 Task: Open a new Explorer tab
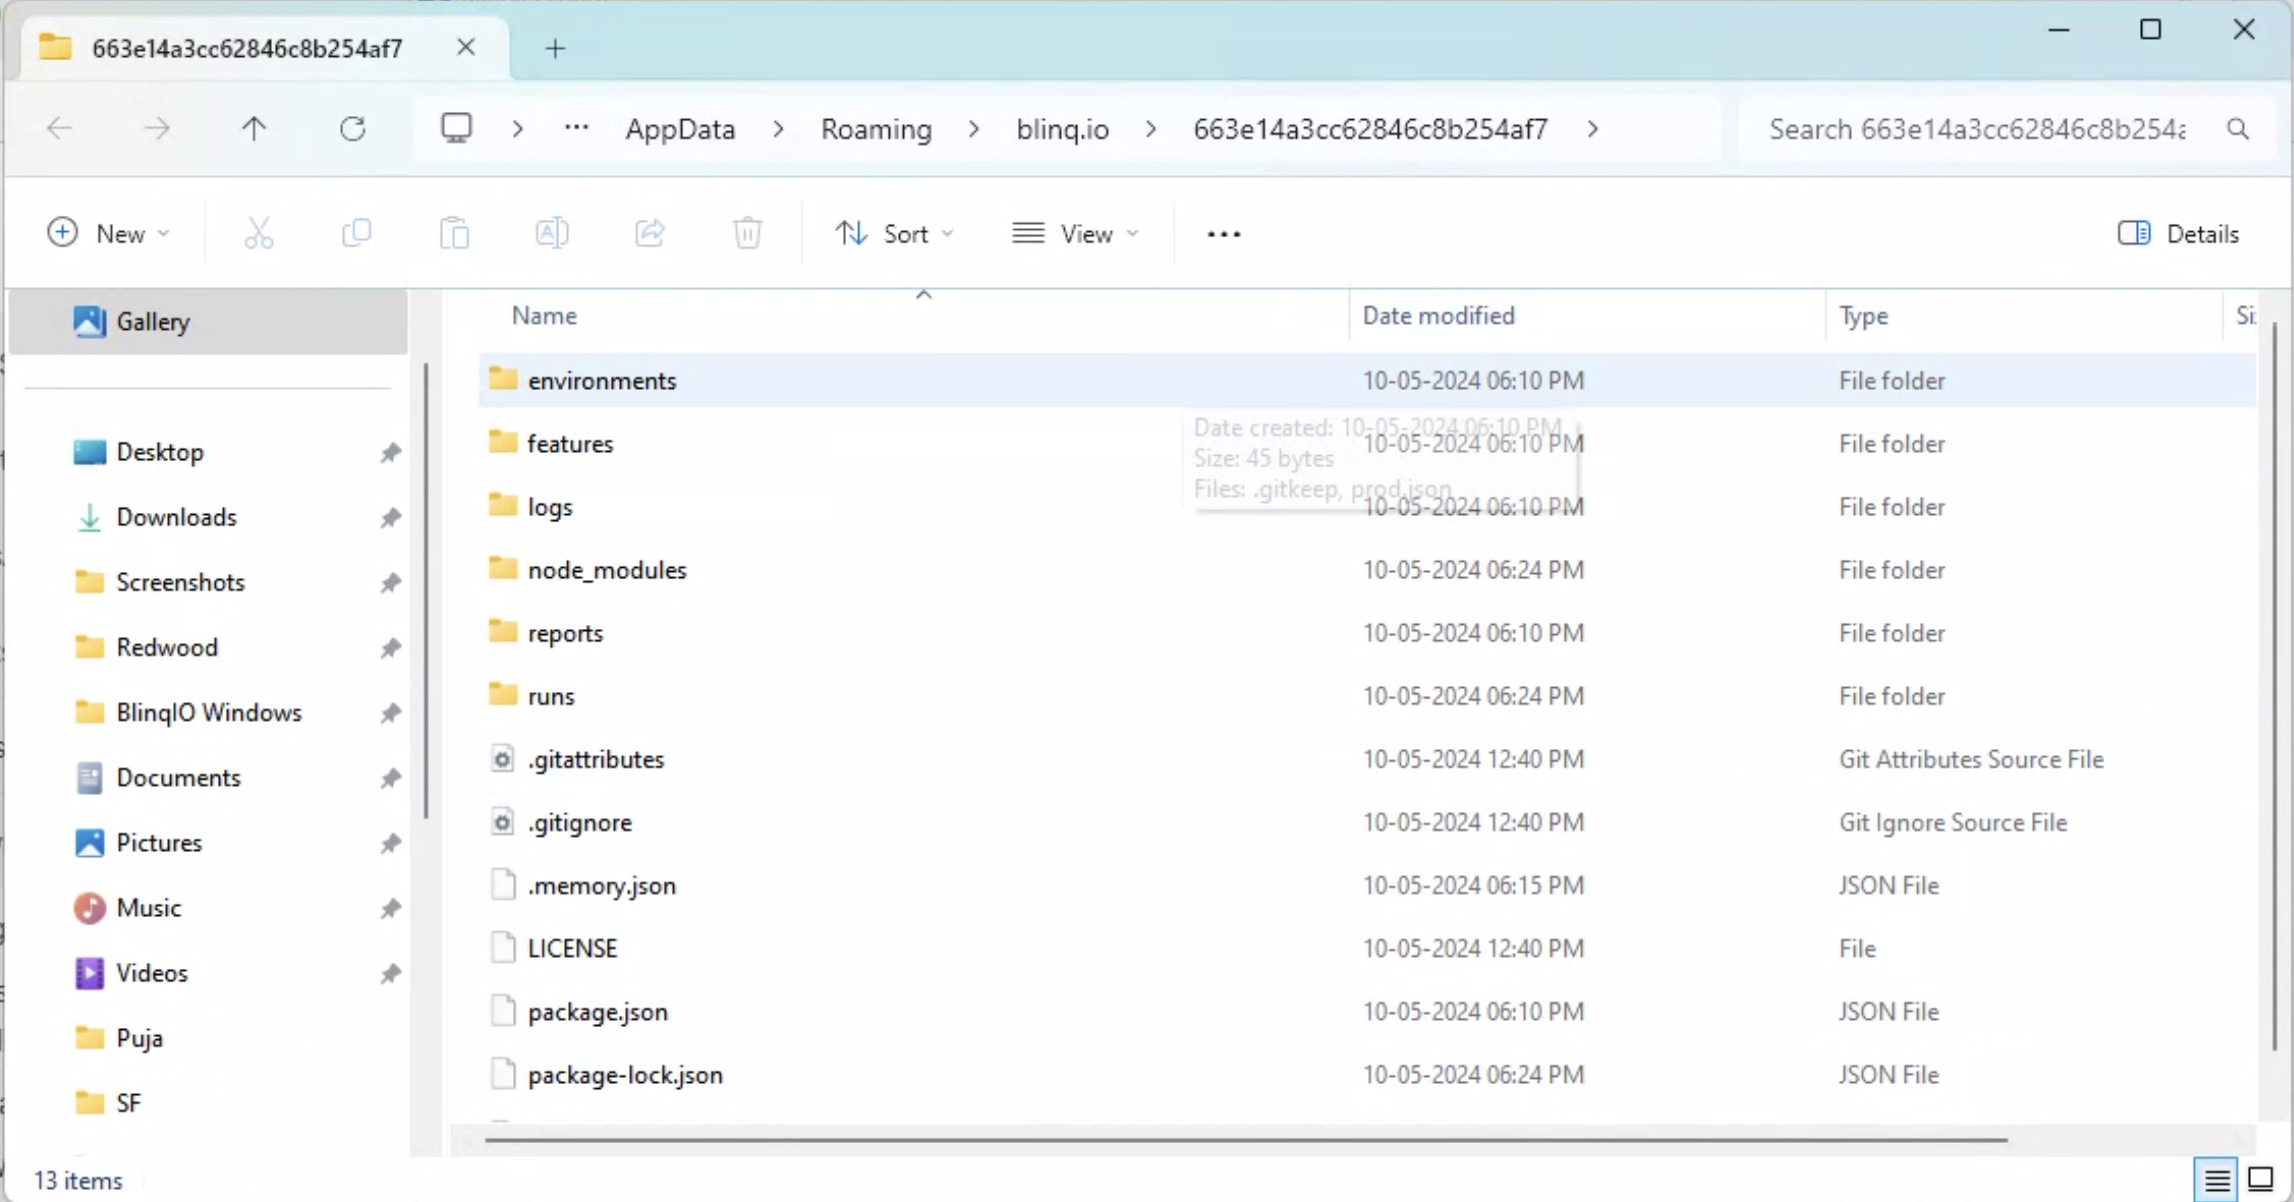click(x=555, y=47)
